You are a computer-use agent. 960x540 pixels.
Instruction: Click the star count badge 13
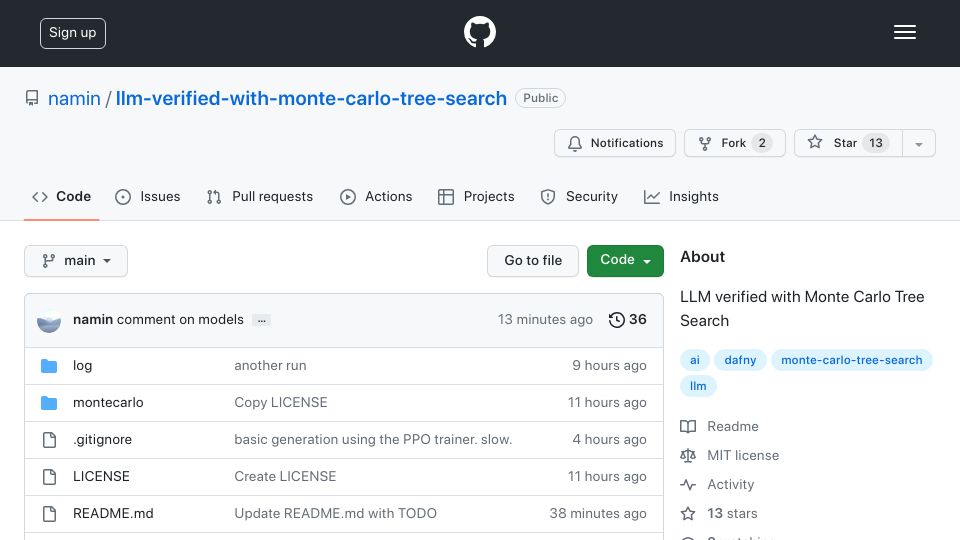[x=876, y=143]
